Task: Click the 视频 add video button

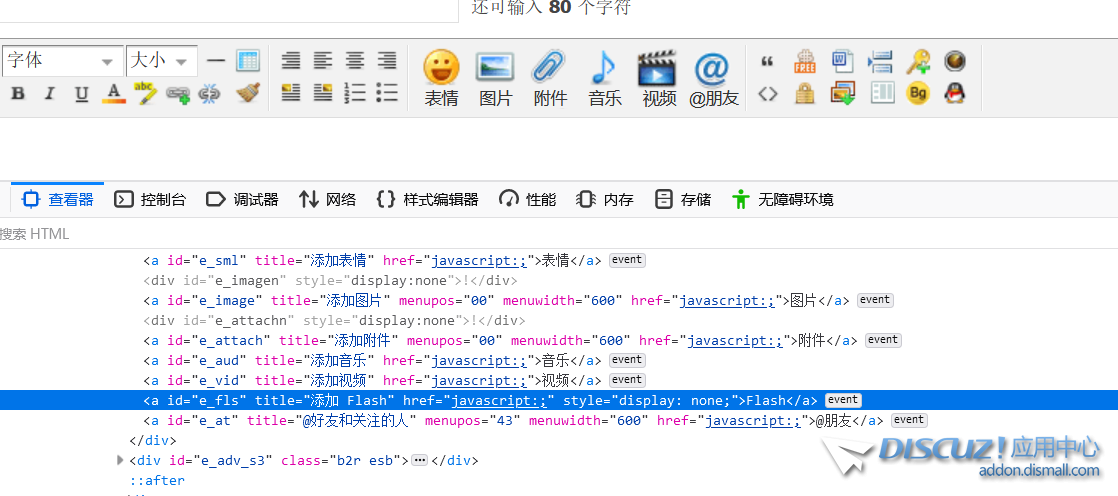Action: tap(659, 78)
